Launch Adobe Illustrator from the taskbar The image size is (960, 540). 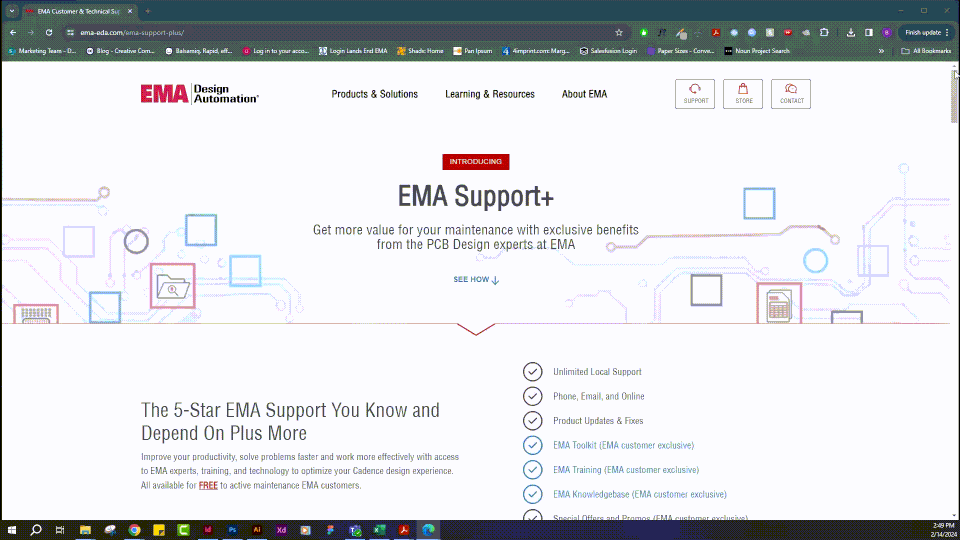pos(257,530)
